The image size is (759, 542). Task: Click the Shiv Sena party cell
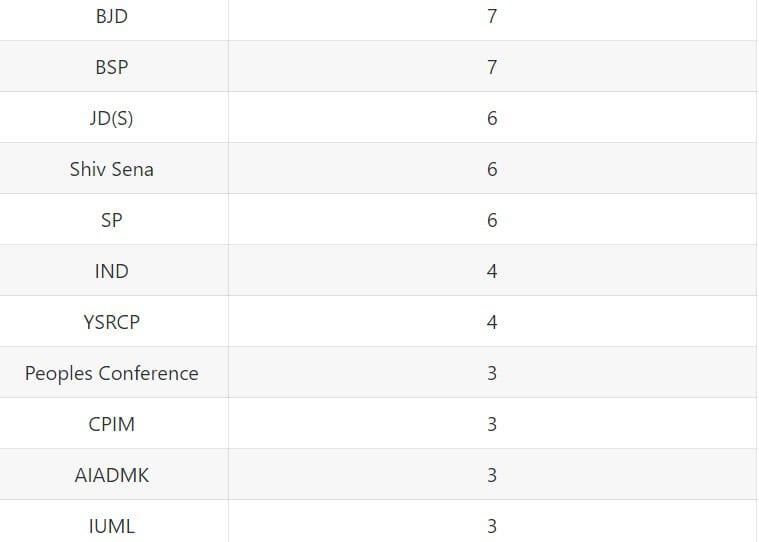point(112,169)
